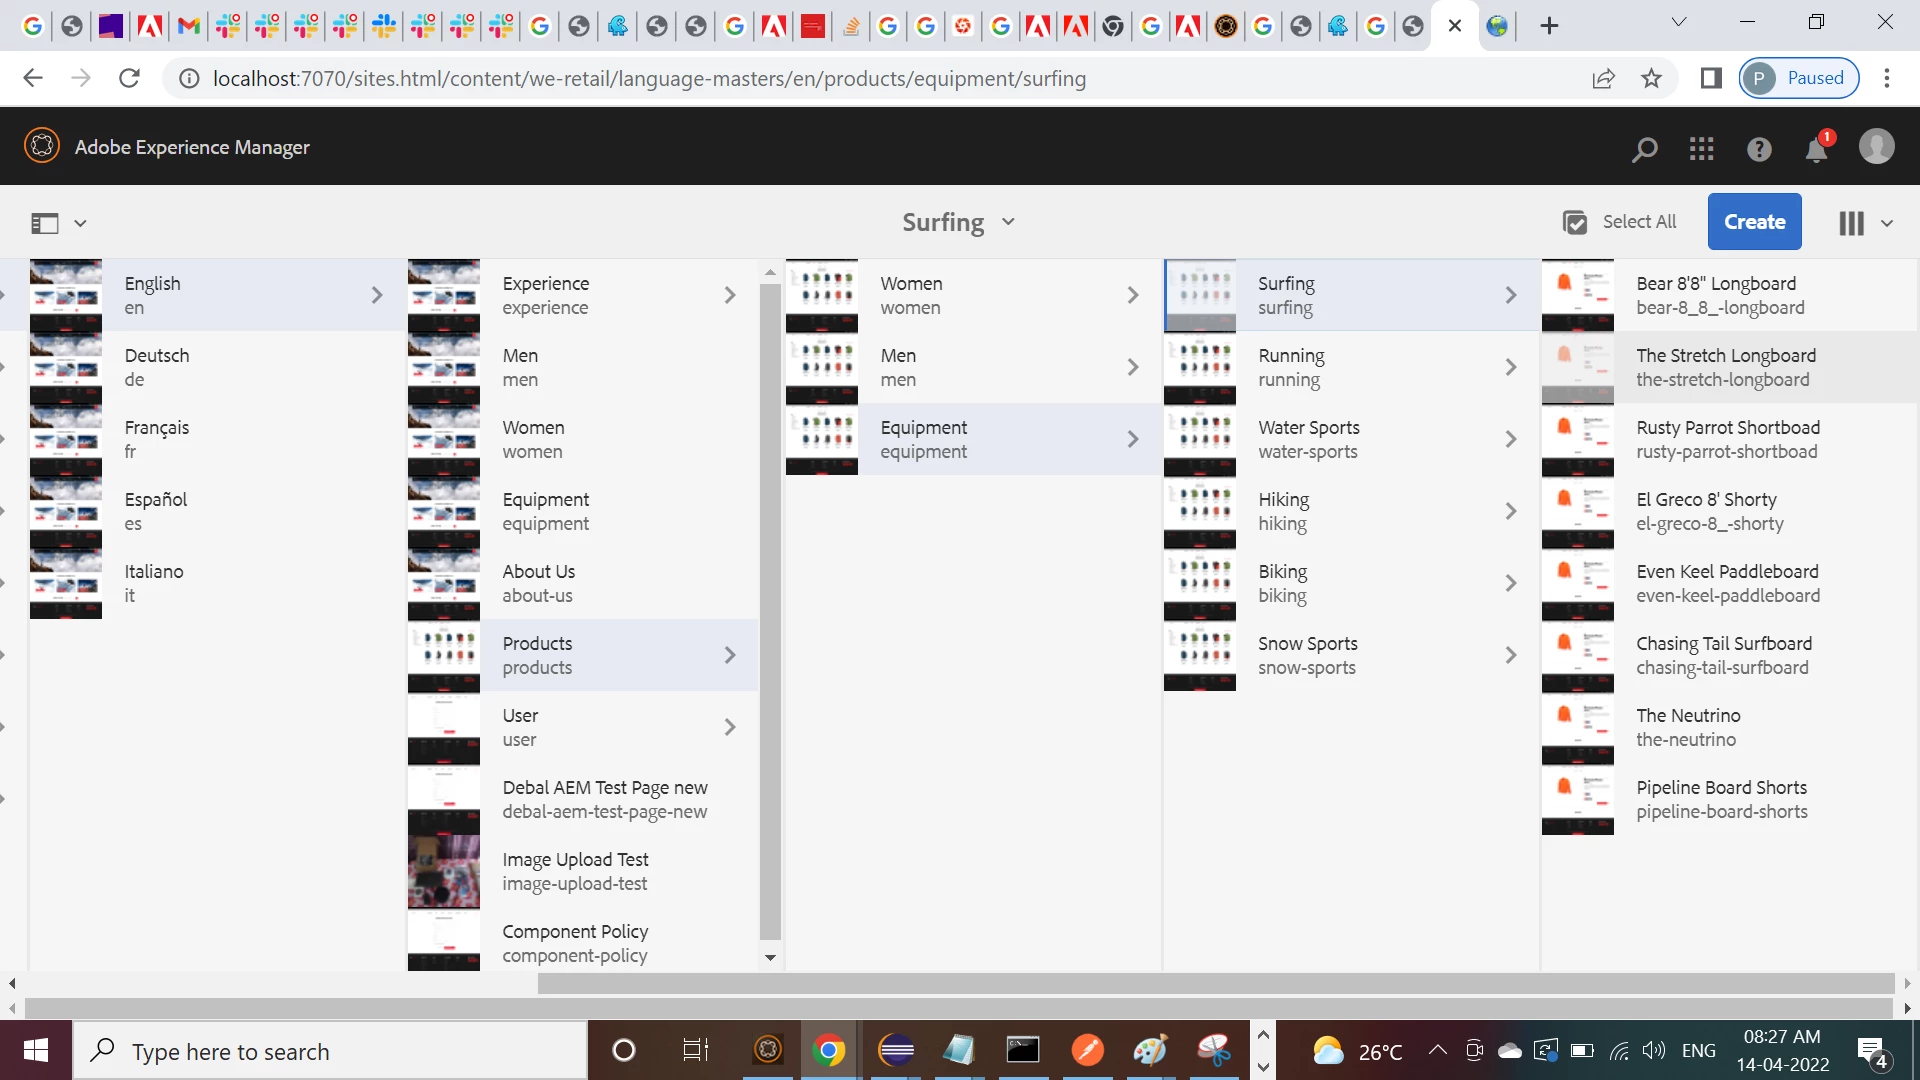This screenshot has width=1920, height=1080.
Task: Select the Surfing page thumbnail checkbox
Action: pos(1200,295)
